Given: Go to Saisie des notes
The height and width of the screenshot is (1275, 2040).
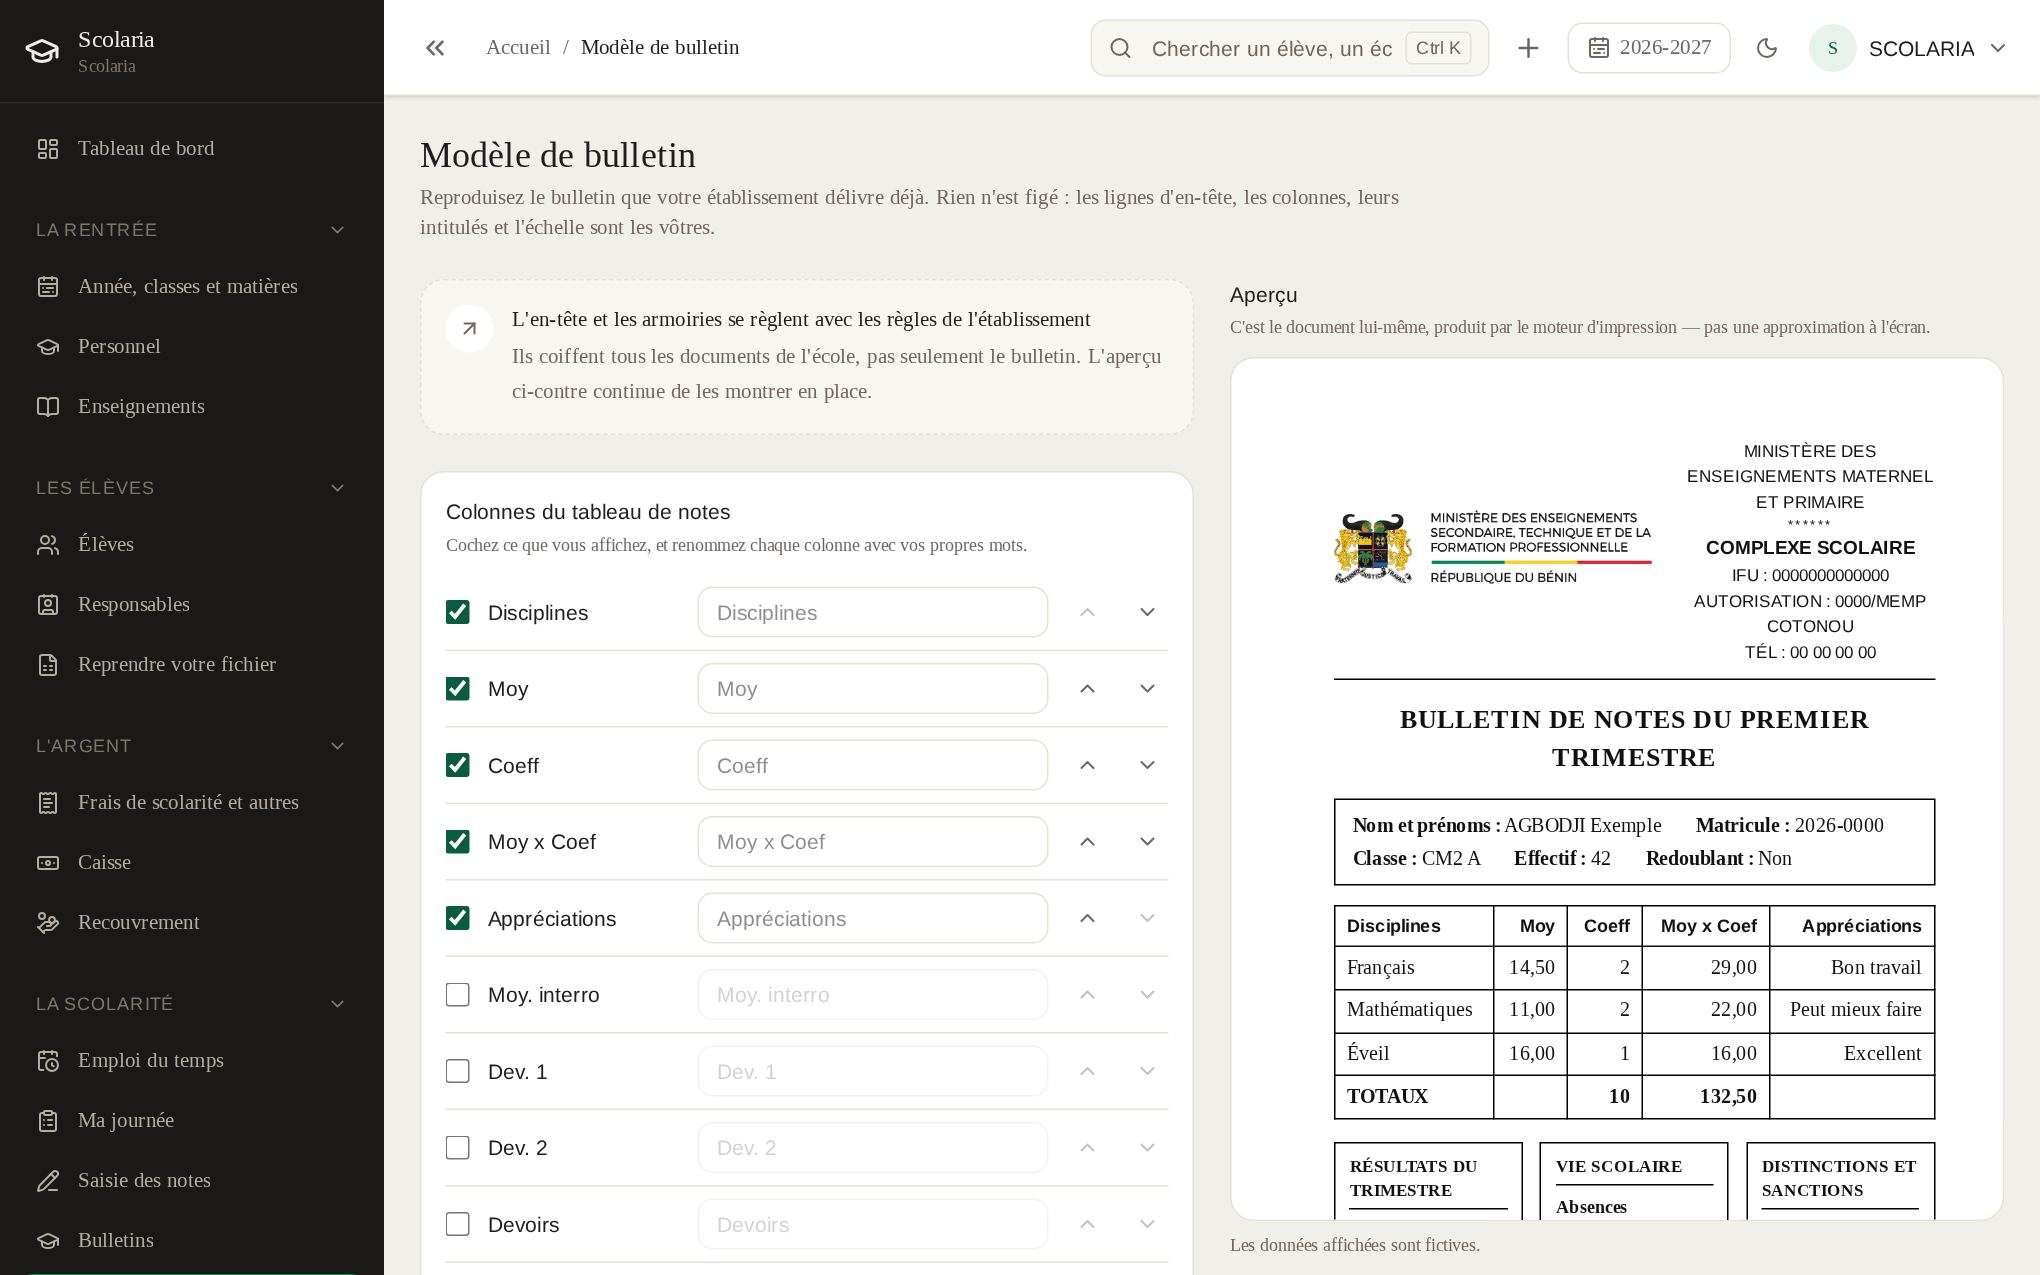Looking at the screenshot, I should pyautogui.click(x=191, y=1180).
